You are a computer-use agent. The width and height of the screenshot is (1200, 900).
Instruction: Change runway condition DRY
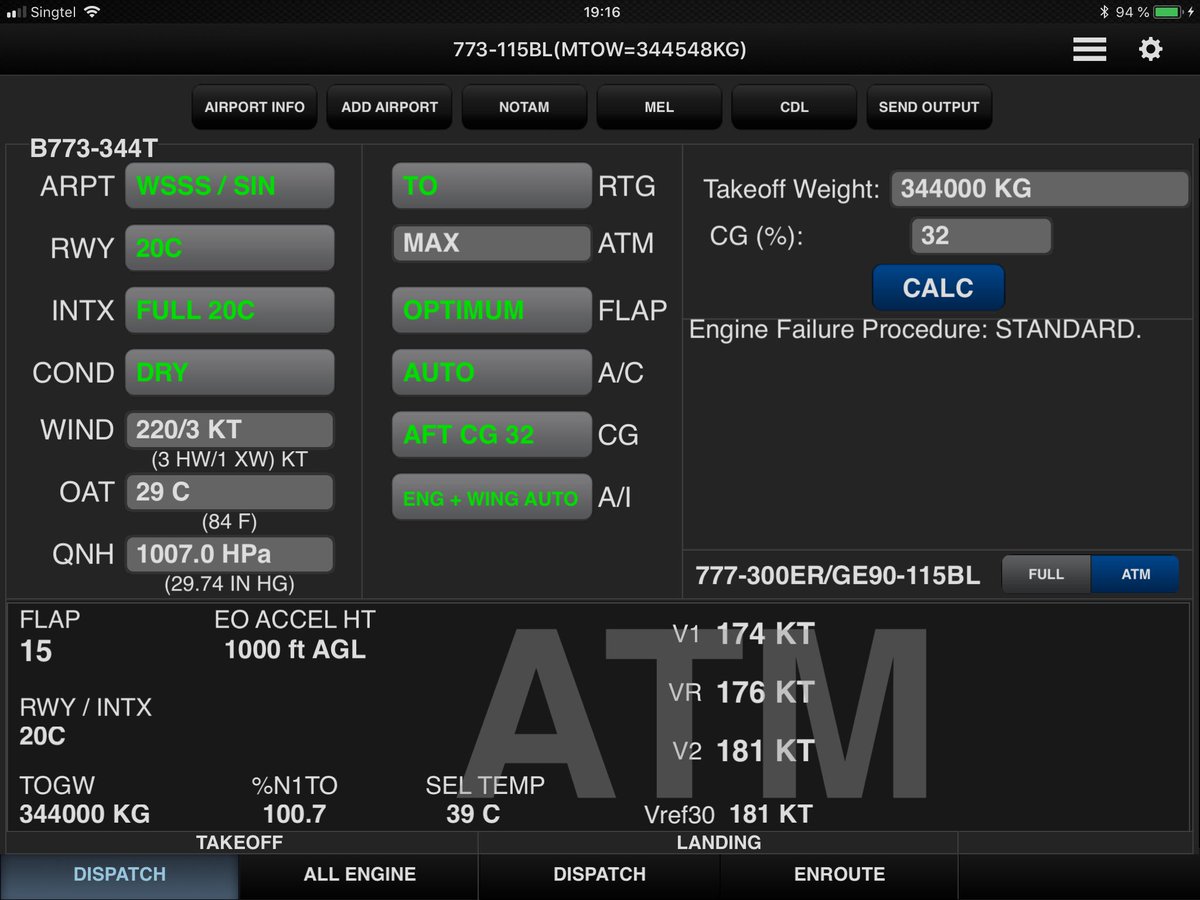[x=229, y=372]
